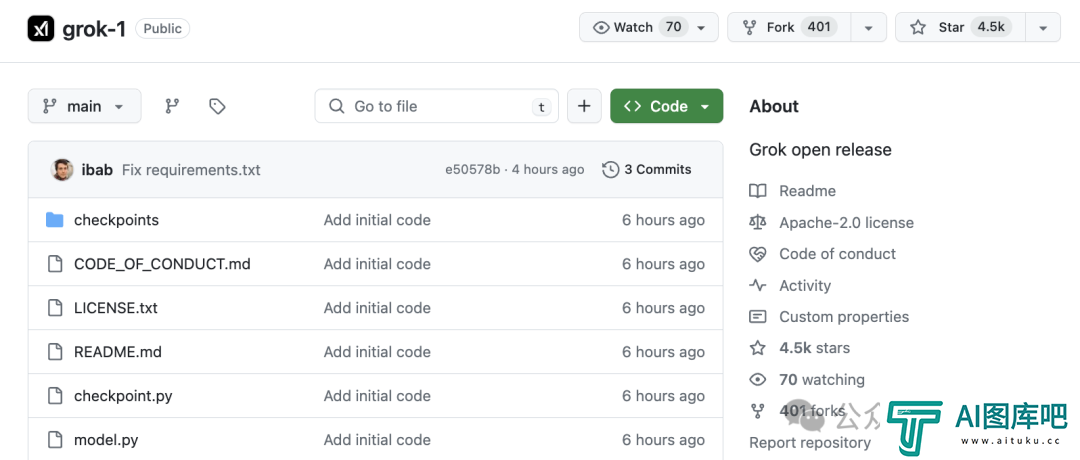Open the Apache-2.0 license link
Screen dimensions: 1080x460
847,222
